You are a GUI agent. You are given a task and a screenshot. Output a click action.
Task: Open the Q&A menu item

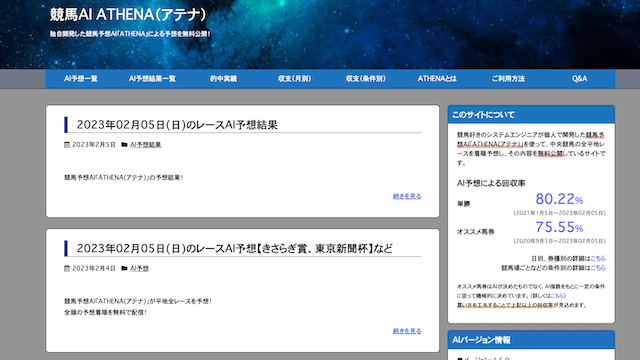579,79
